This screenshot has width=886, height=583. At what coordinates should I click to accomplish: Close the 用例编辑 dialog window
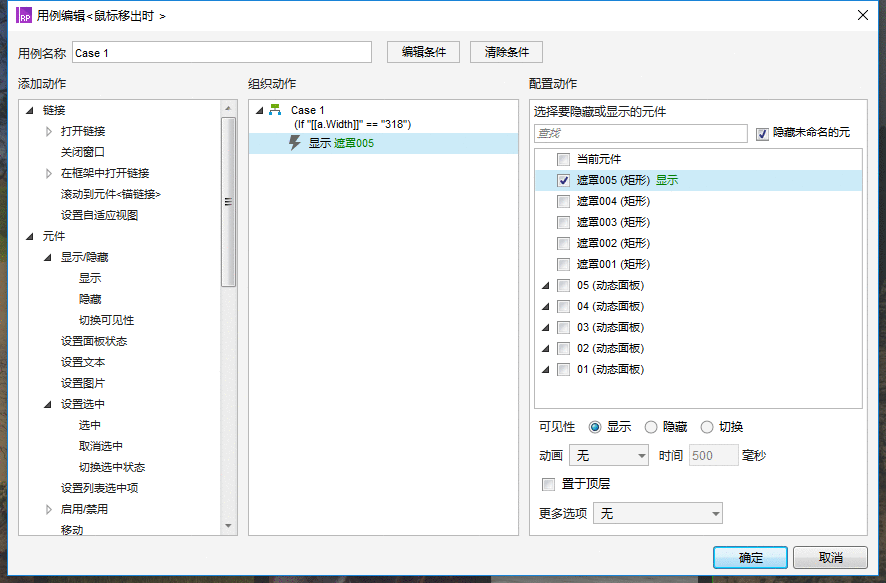[x=863, y=15]
